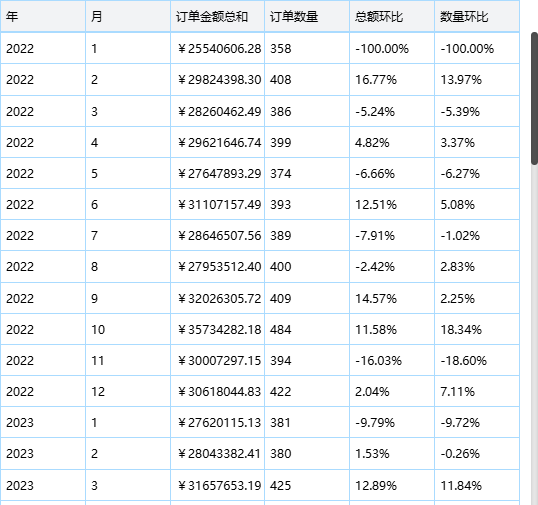Click the vertical scrollbar thumb
Screen dimensions: 538x505
pyautogui.click(x=534, y=98)
